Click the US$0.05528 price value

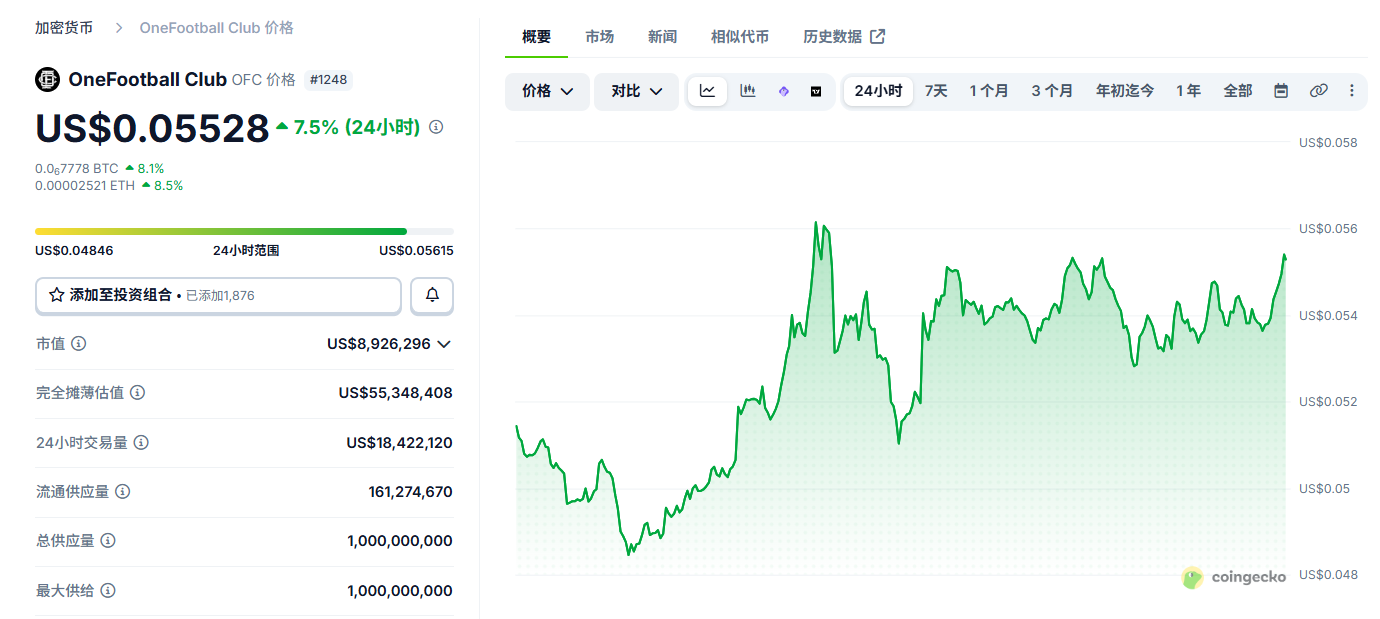coord(152,128)
